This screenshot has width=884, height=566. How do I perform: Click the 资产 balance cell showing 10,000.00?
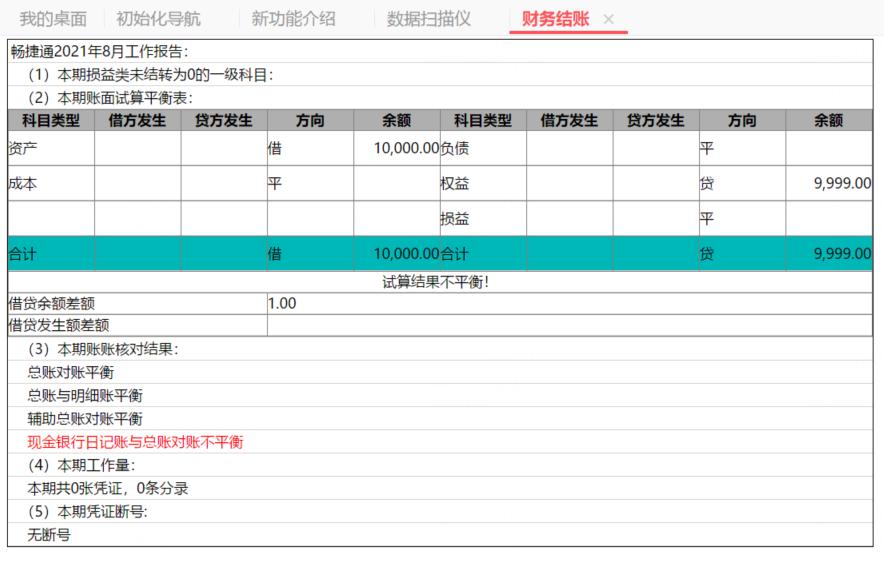point(397,148)
